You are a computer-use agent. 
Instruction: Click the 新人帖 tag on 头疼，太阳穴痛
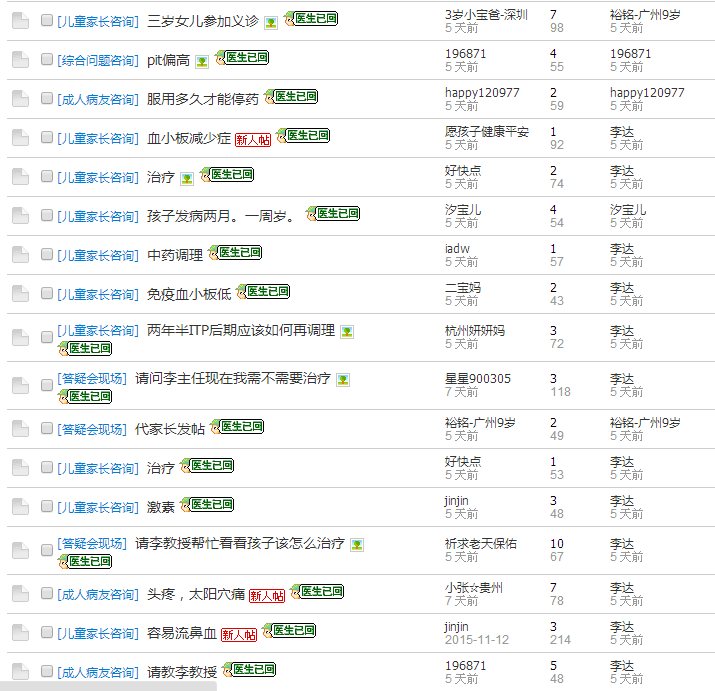(x=267, y=596)
